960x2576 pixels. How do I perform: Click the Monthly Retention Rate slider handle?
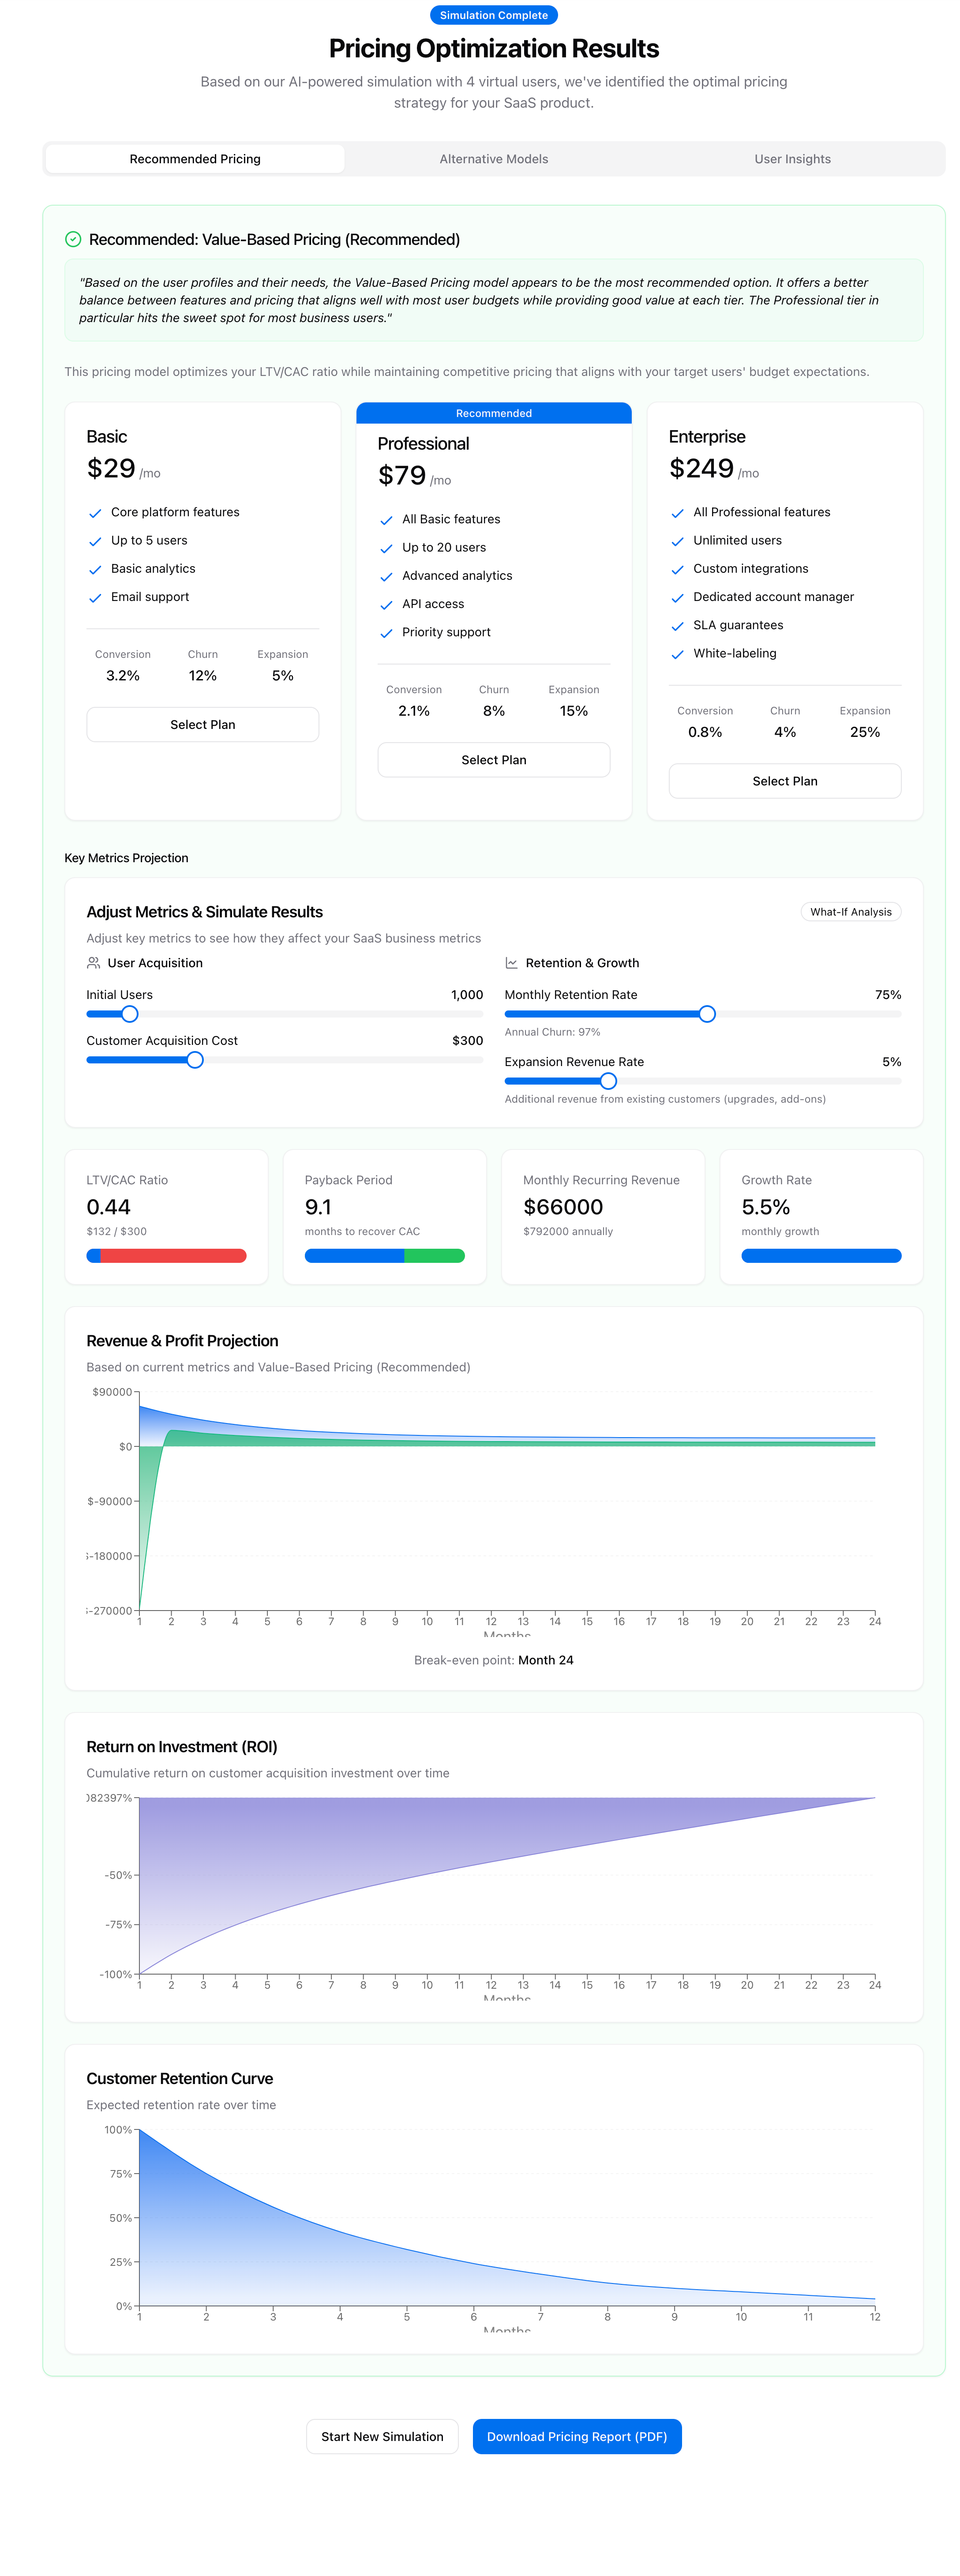[x=707, y=1014]
